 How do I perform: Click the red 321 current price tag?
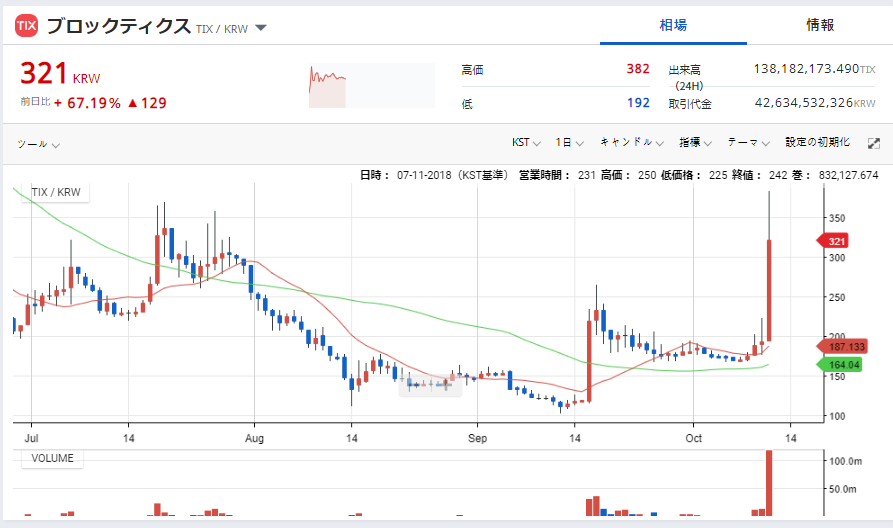point(833,241)
